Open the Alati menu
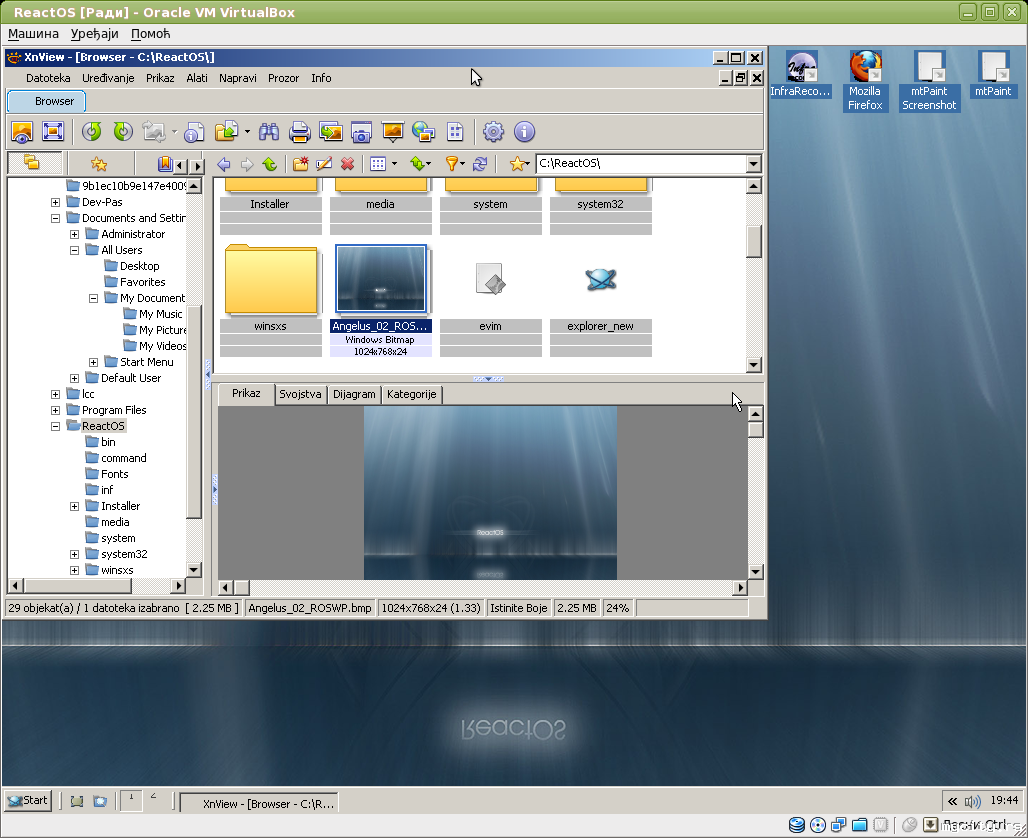1028x838 pixels. pyautogui.click(x=197, y=78)
